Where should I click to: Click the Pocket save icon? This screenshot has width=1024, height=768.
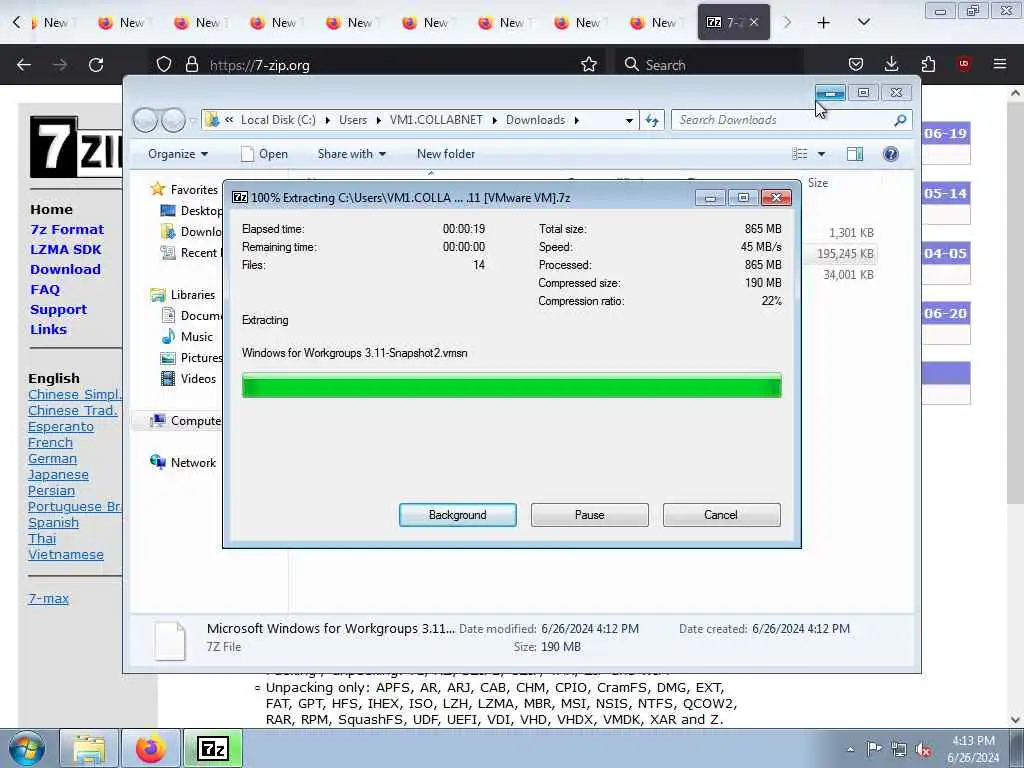(856, 64)
